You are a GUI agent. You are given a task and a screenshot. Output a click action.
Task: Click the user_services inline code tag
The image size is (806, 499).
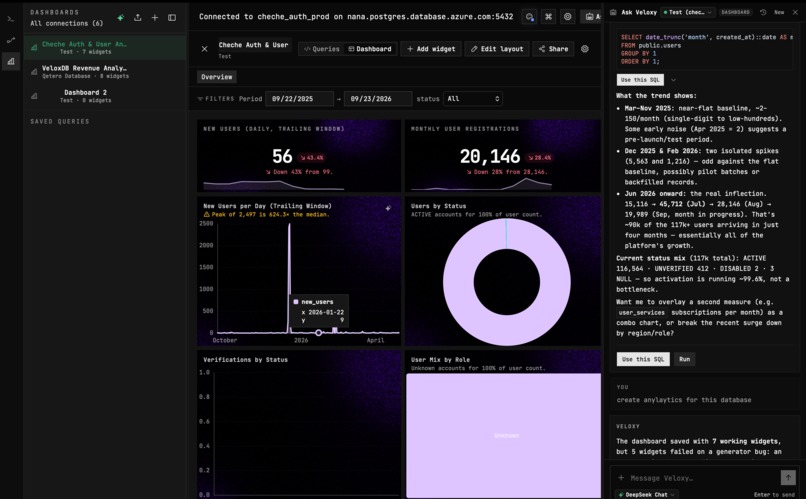pyautogui.click(x=642, y=312)
